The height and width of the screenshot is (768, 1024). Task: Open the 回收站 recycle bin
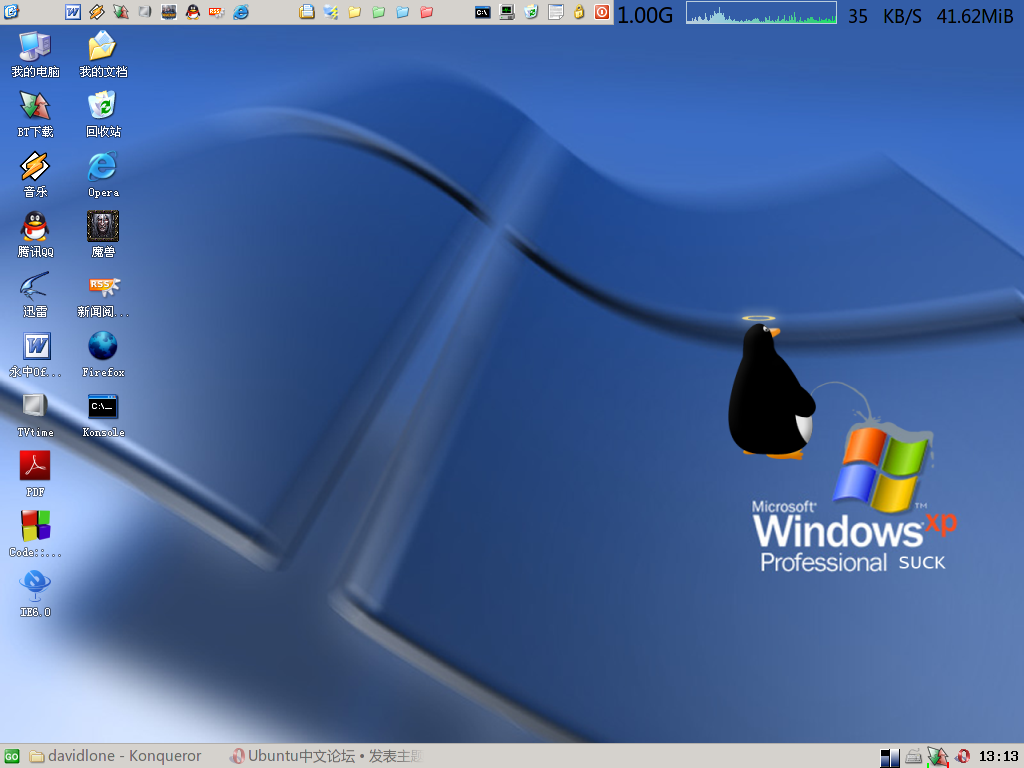click(x=103, y=114)
